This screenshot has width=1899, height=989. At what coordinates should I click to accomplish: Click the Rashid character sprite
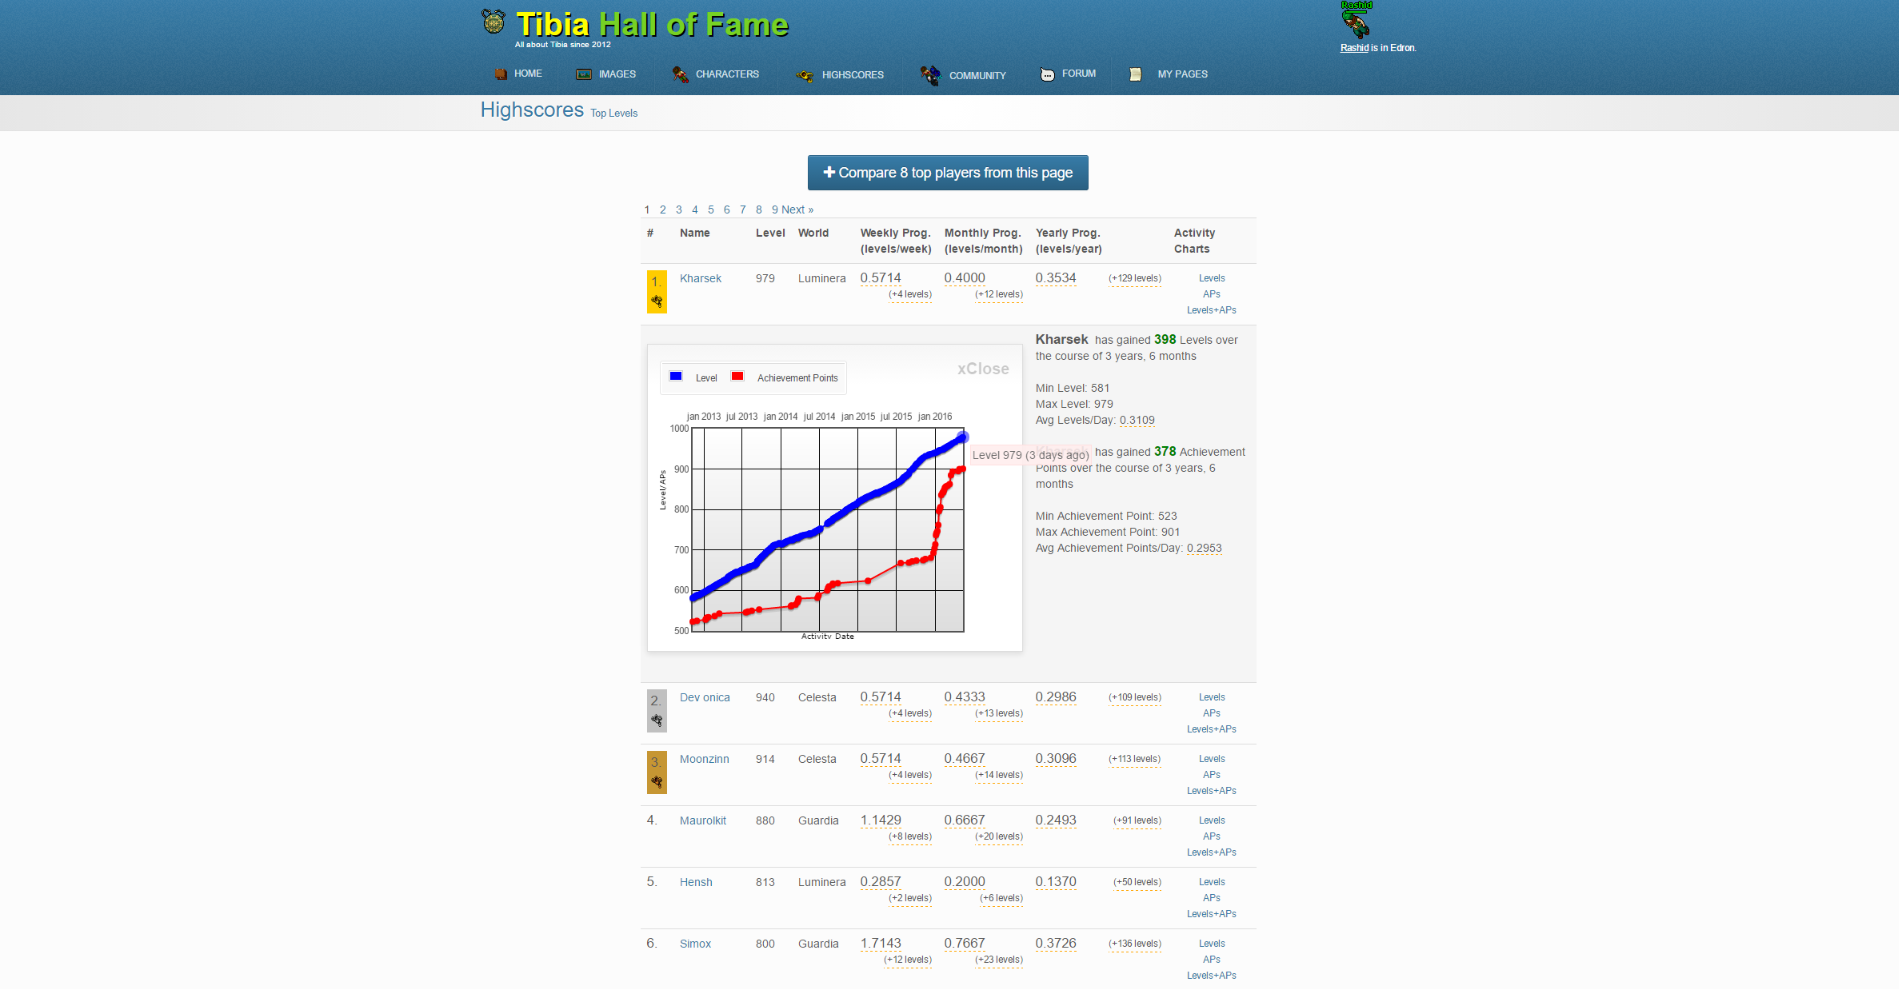click(1356, 22)
